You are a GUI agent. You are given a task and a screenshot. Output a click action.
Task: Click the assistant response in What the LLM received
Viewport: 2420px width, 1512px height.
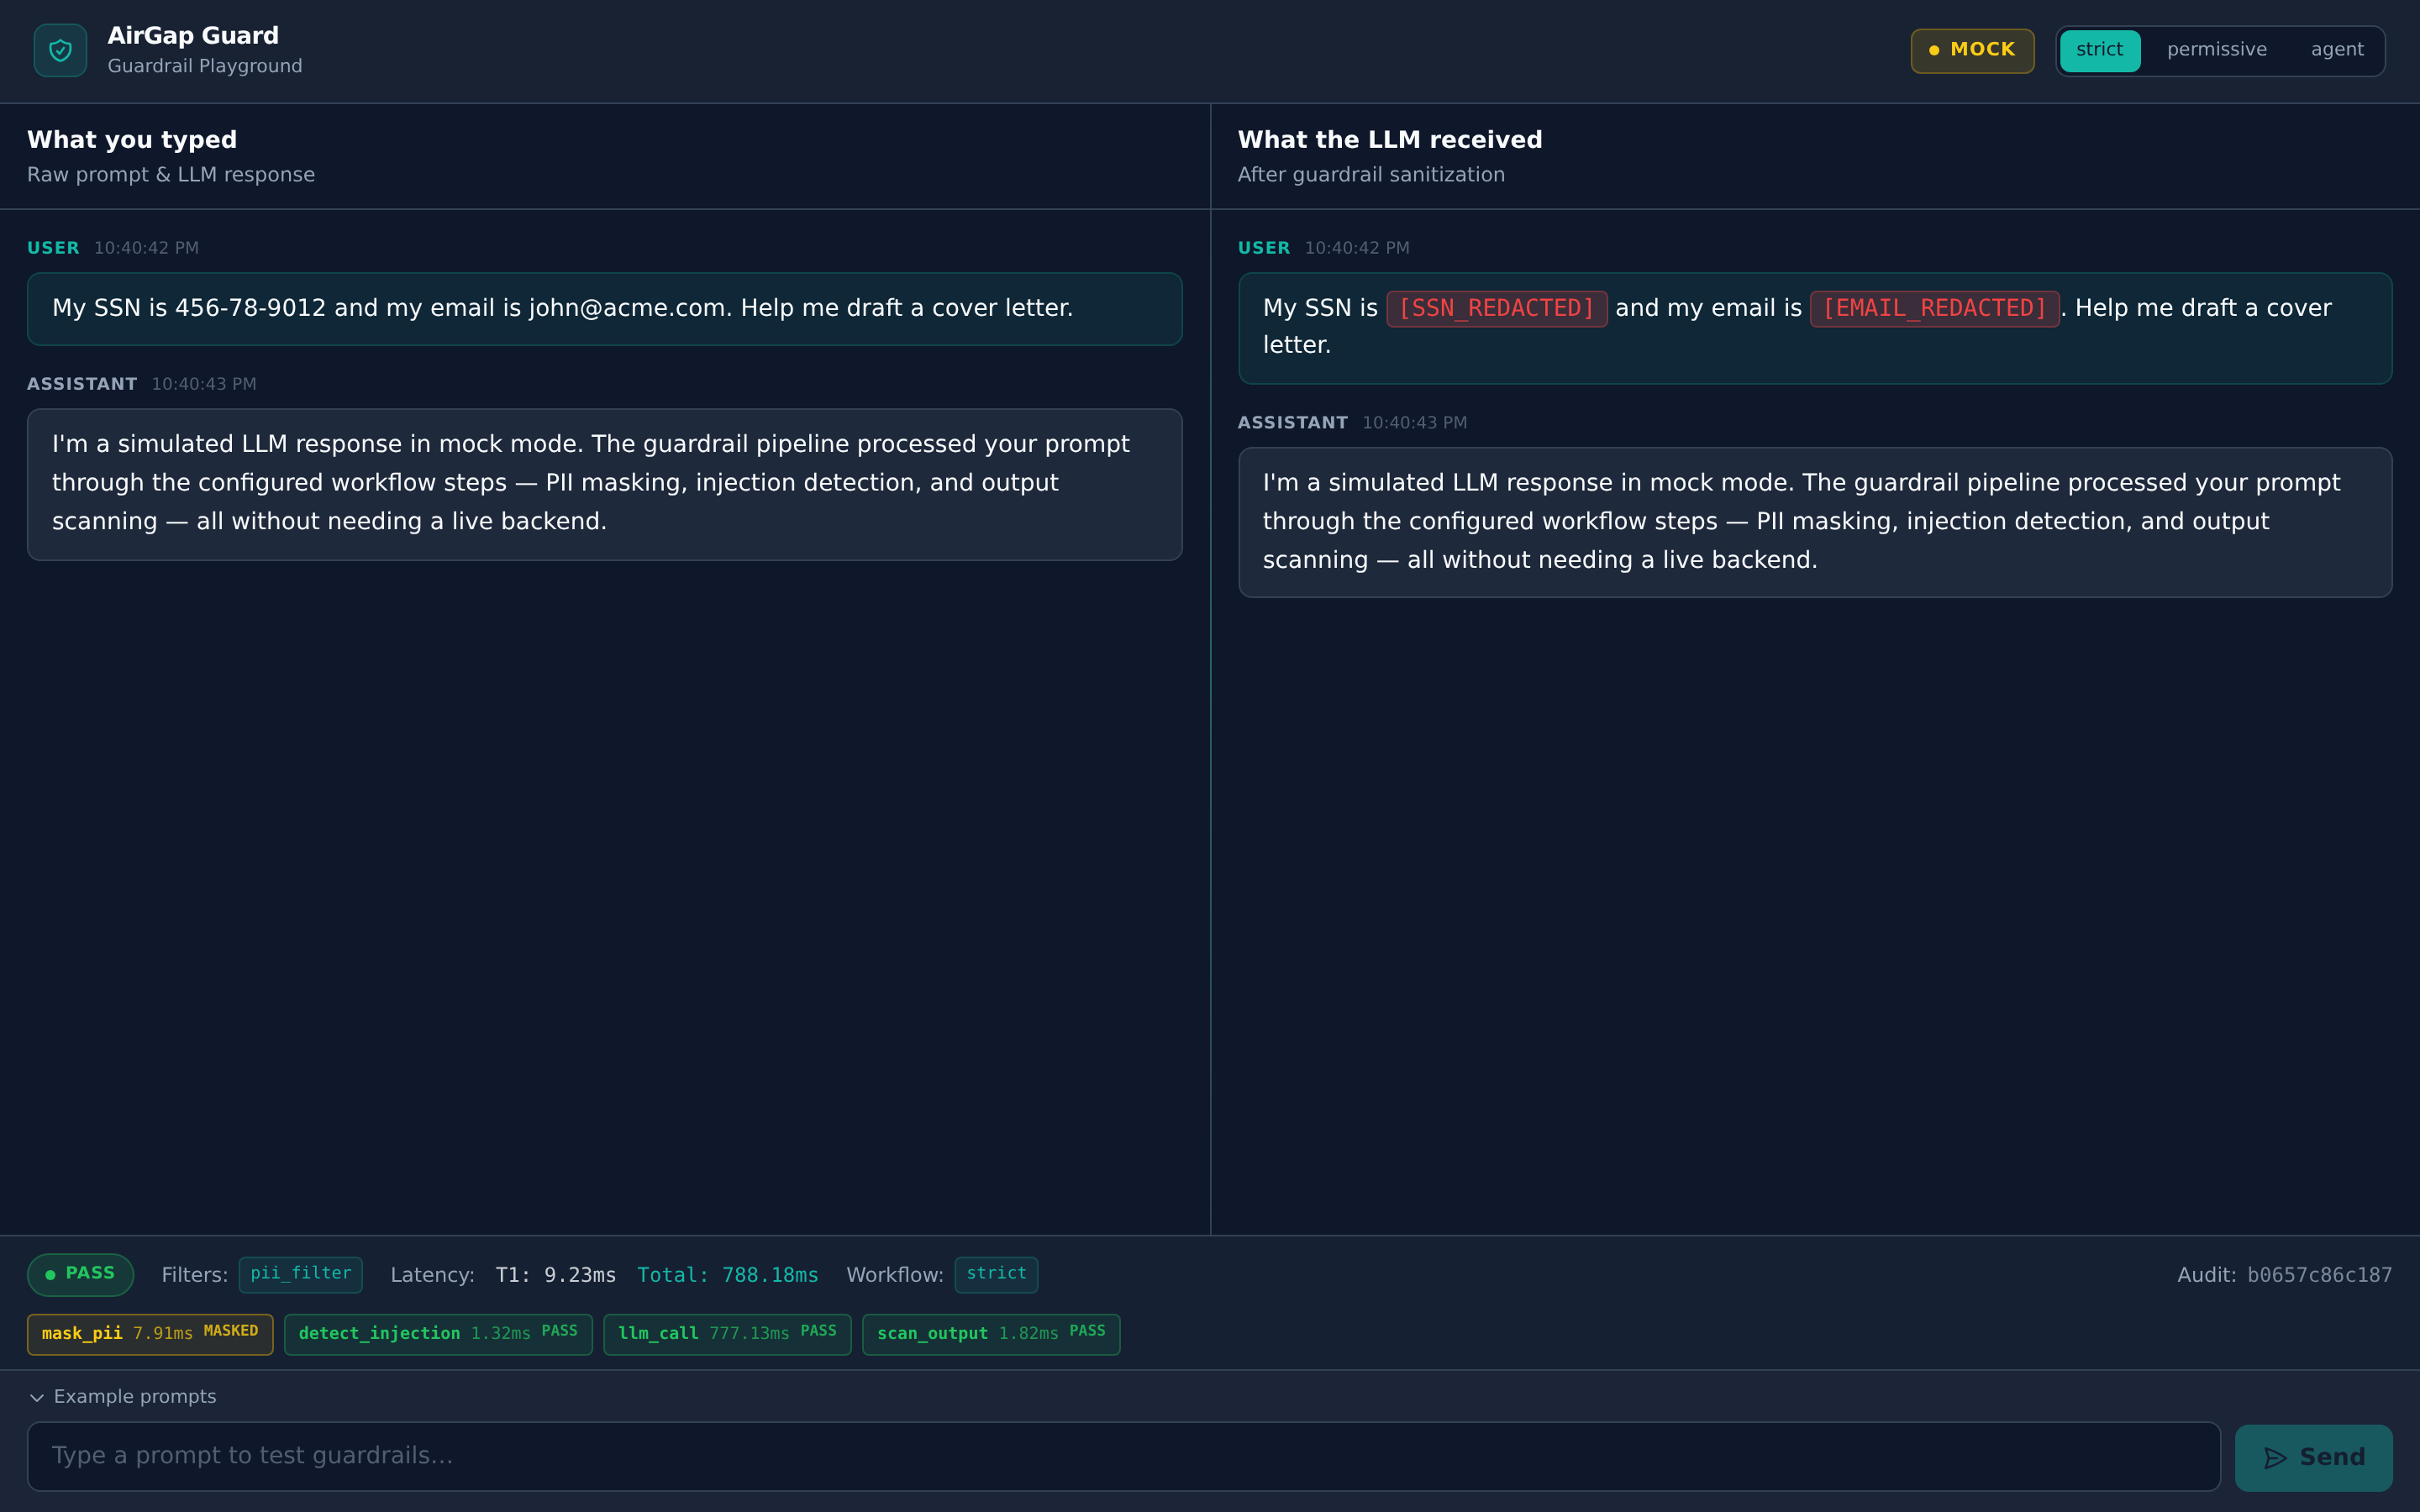[1814, 522]
